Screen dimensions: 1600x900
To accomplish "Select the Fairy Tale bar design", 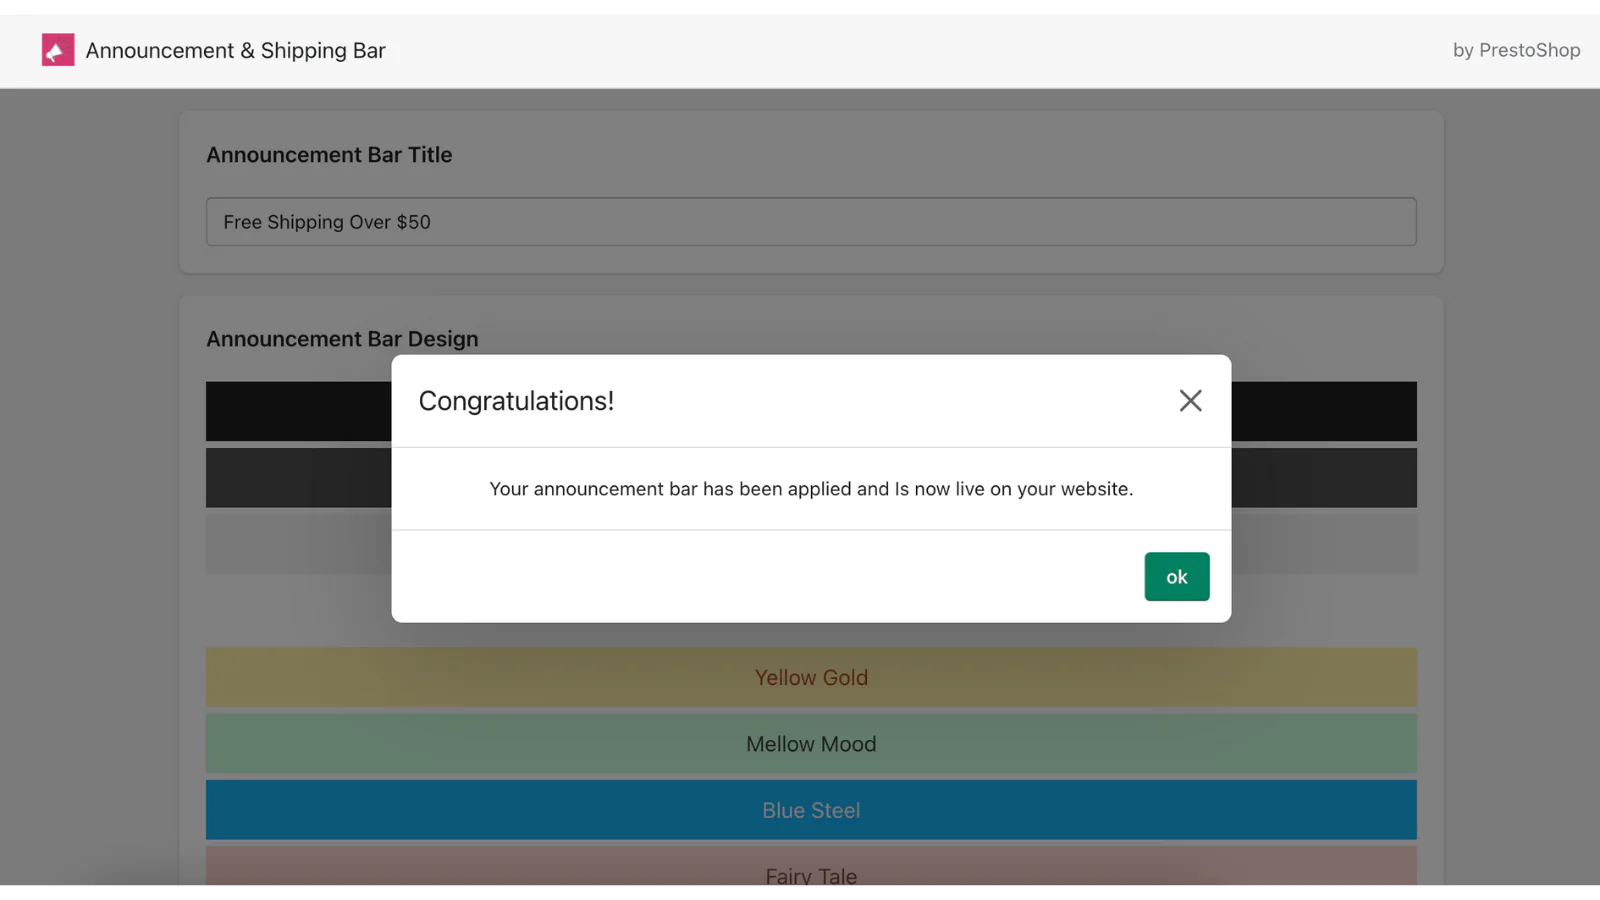I will [x=810, y=870].
